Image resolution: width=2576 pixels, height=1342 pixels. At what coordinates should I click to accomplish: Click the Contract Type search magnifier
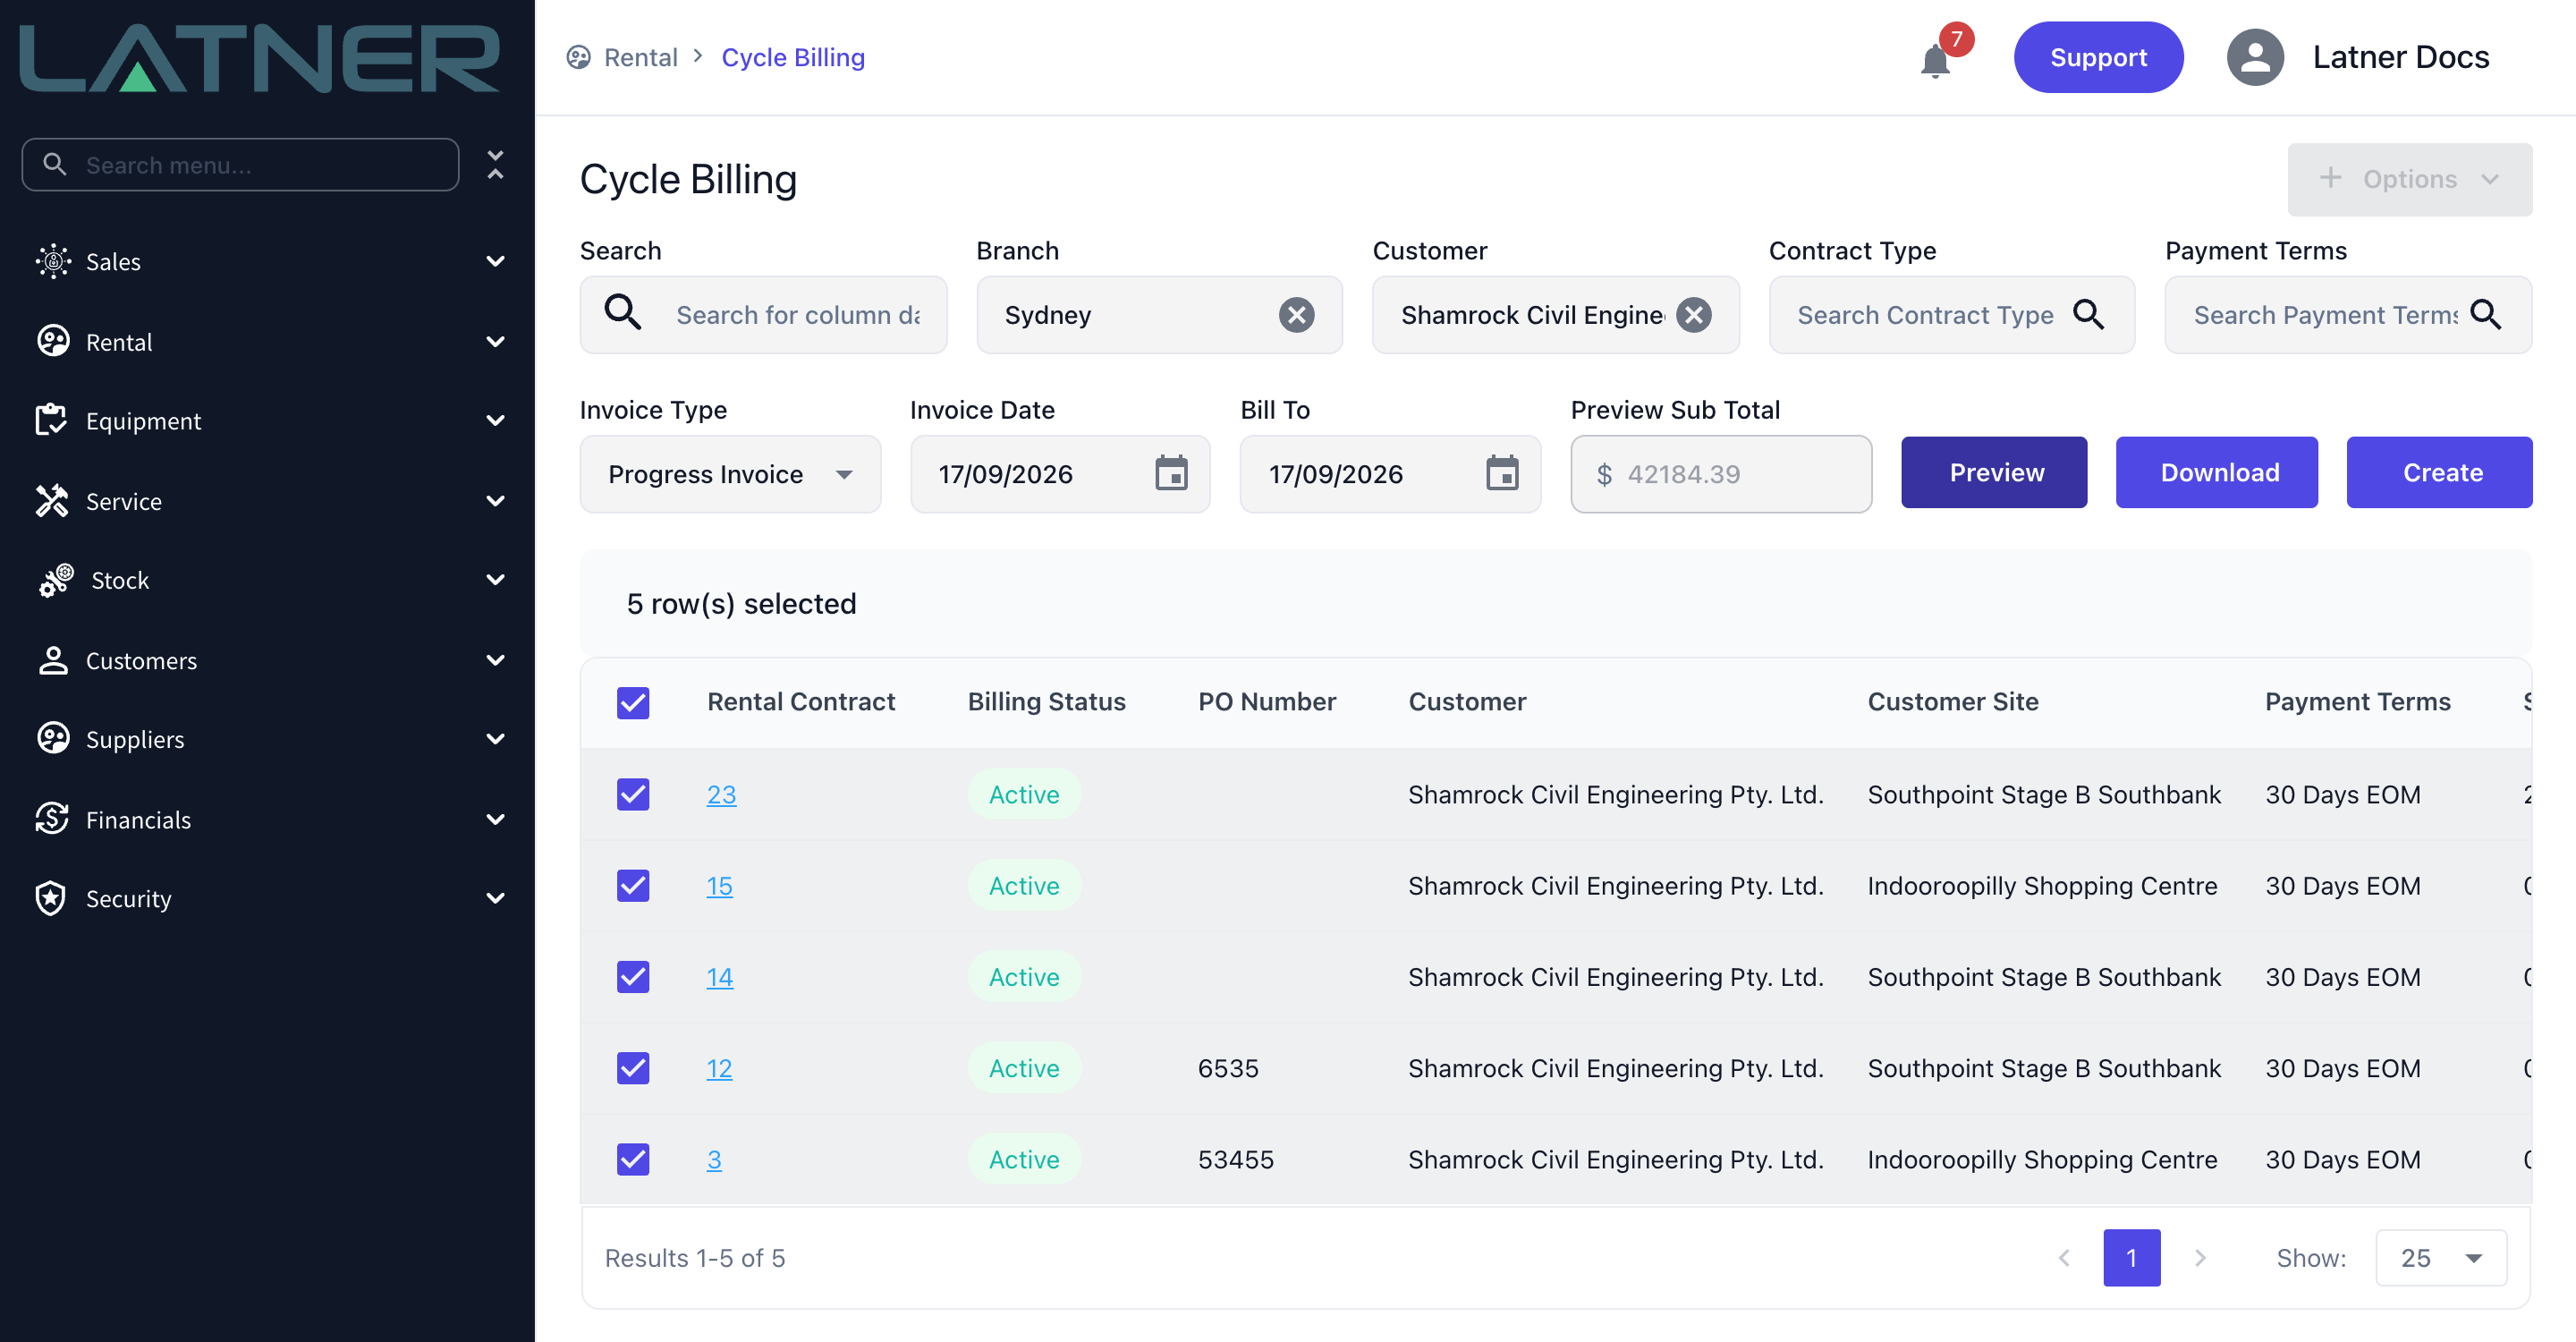pyautogui.click(x=2088, y=315)
